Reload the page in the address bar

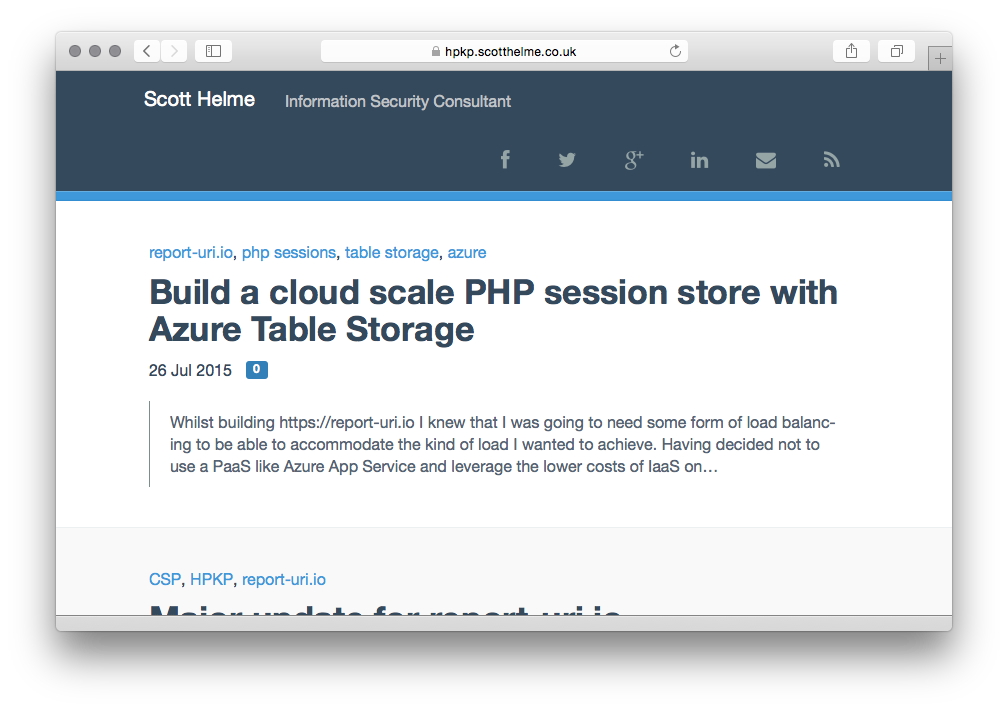pos(675,51)
